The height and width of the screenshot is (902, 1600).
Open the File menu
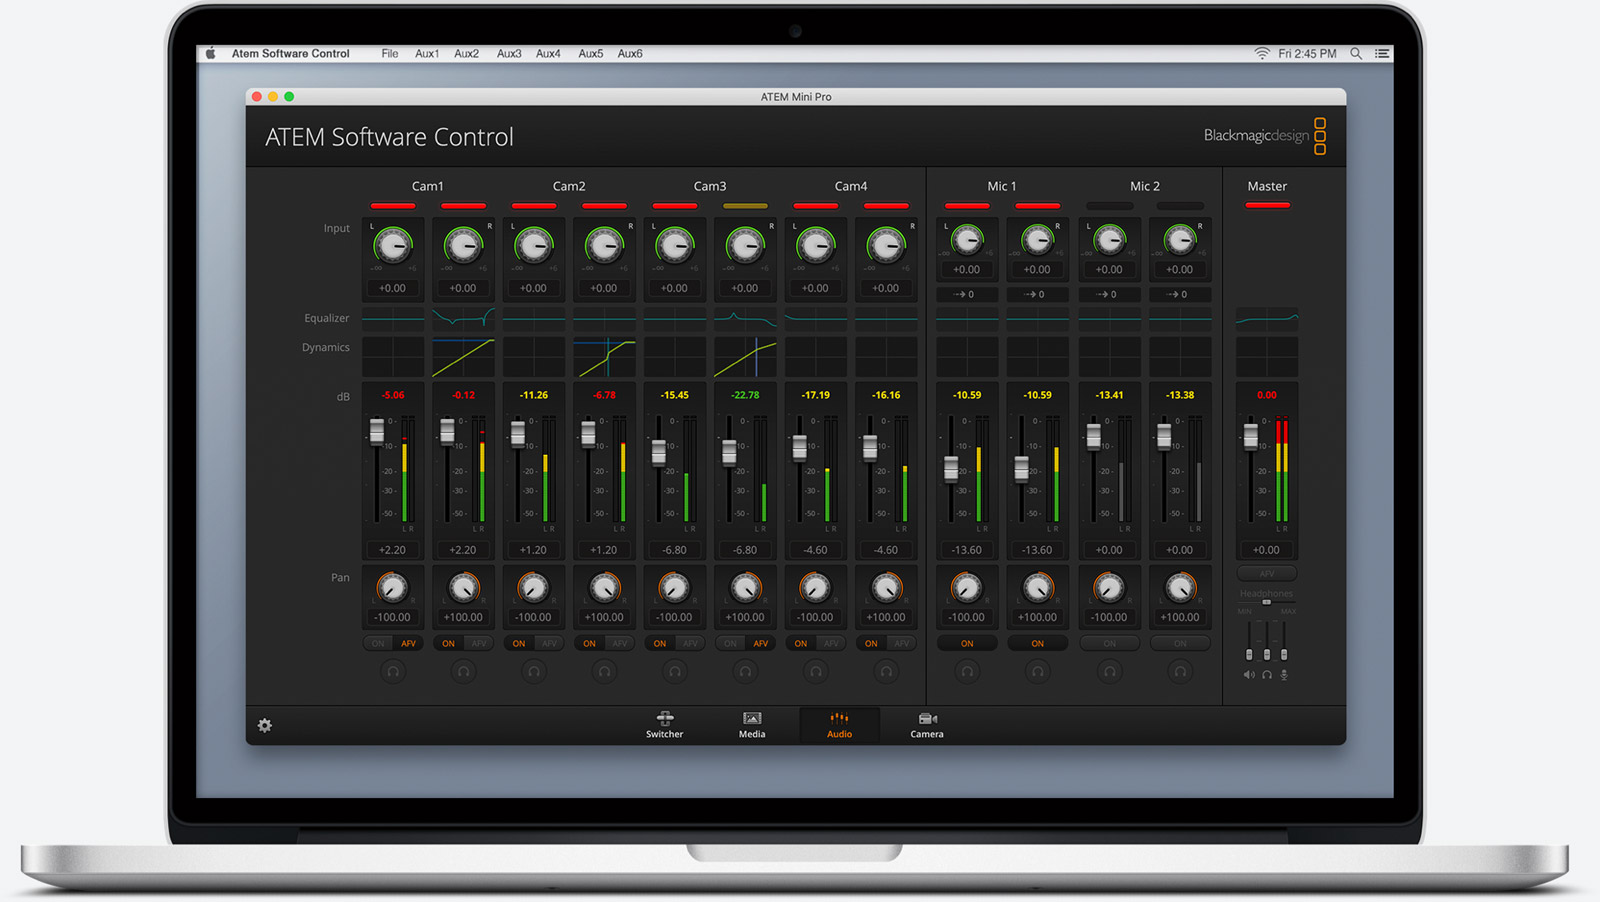[x=389, y=53]
